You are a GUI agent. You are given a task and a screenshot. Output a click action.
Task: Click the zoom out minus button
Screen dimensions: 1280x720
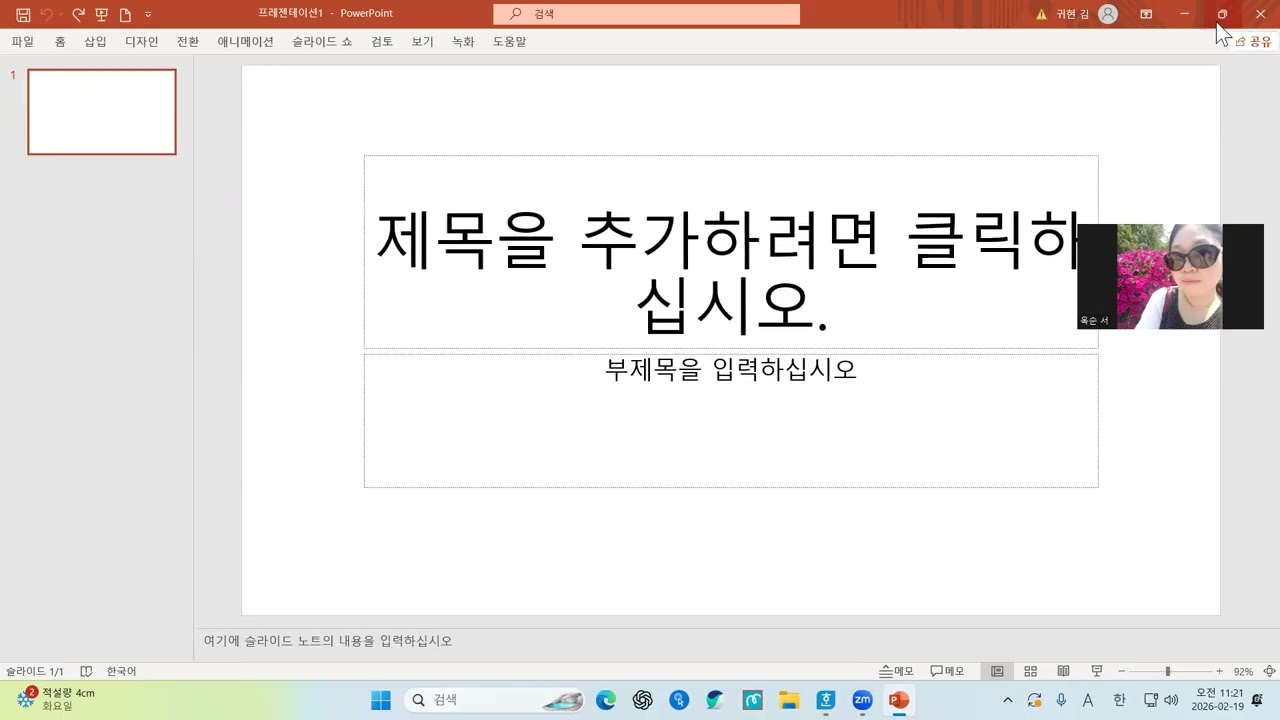(x=1121, y=671)
